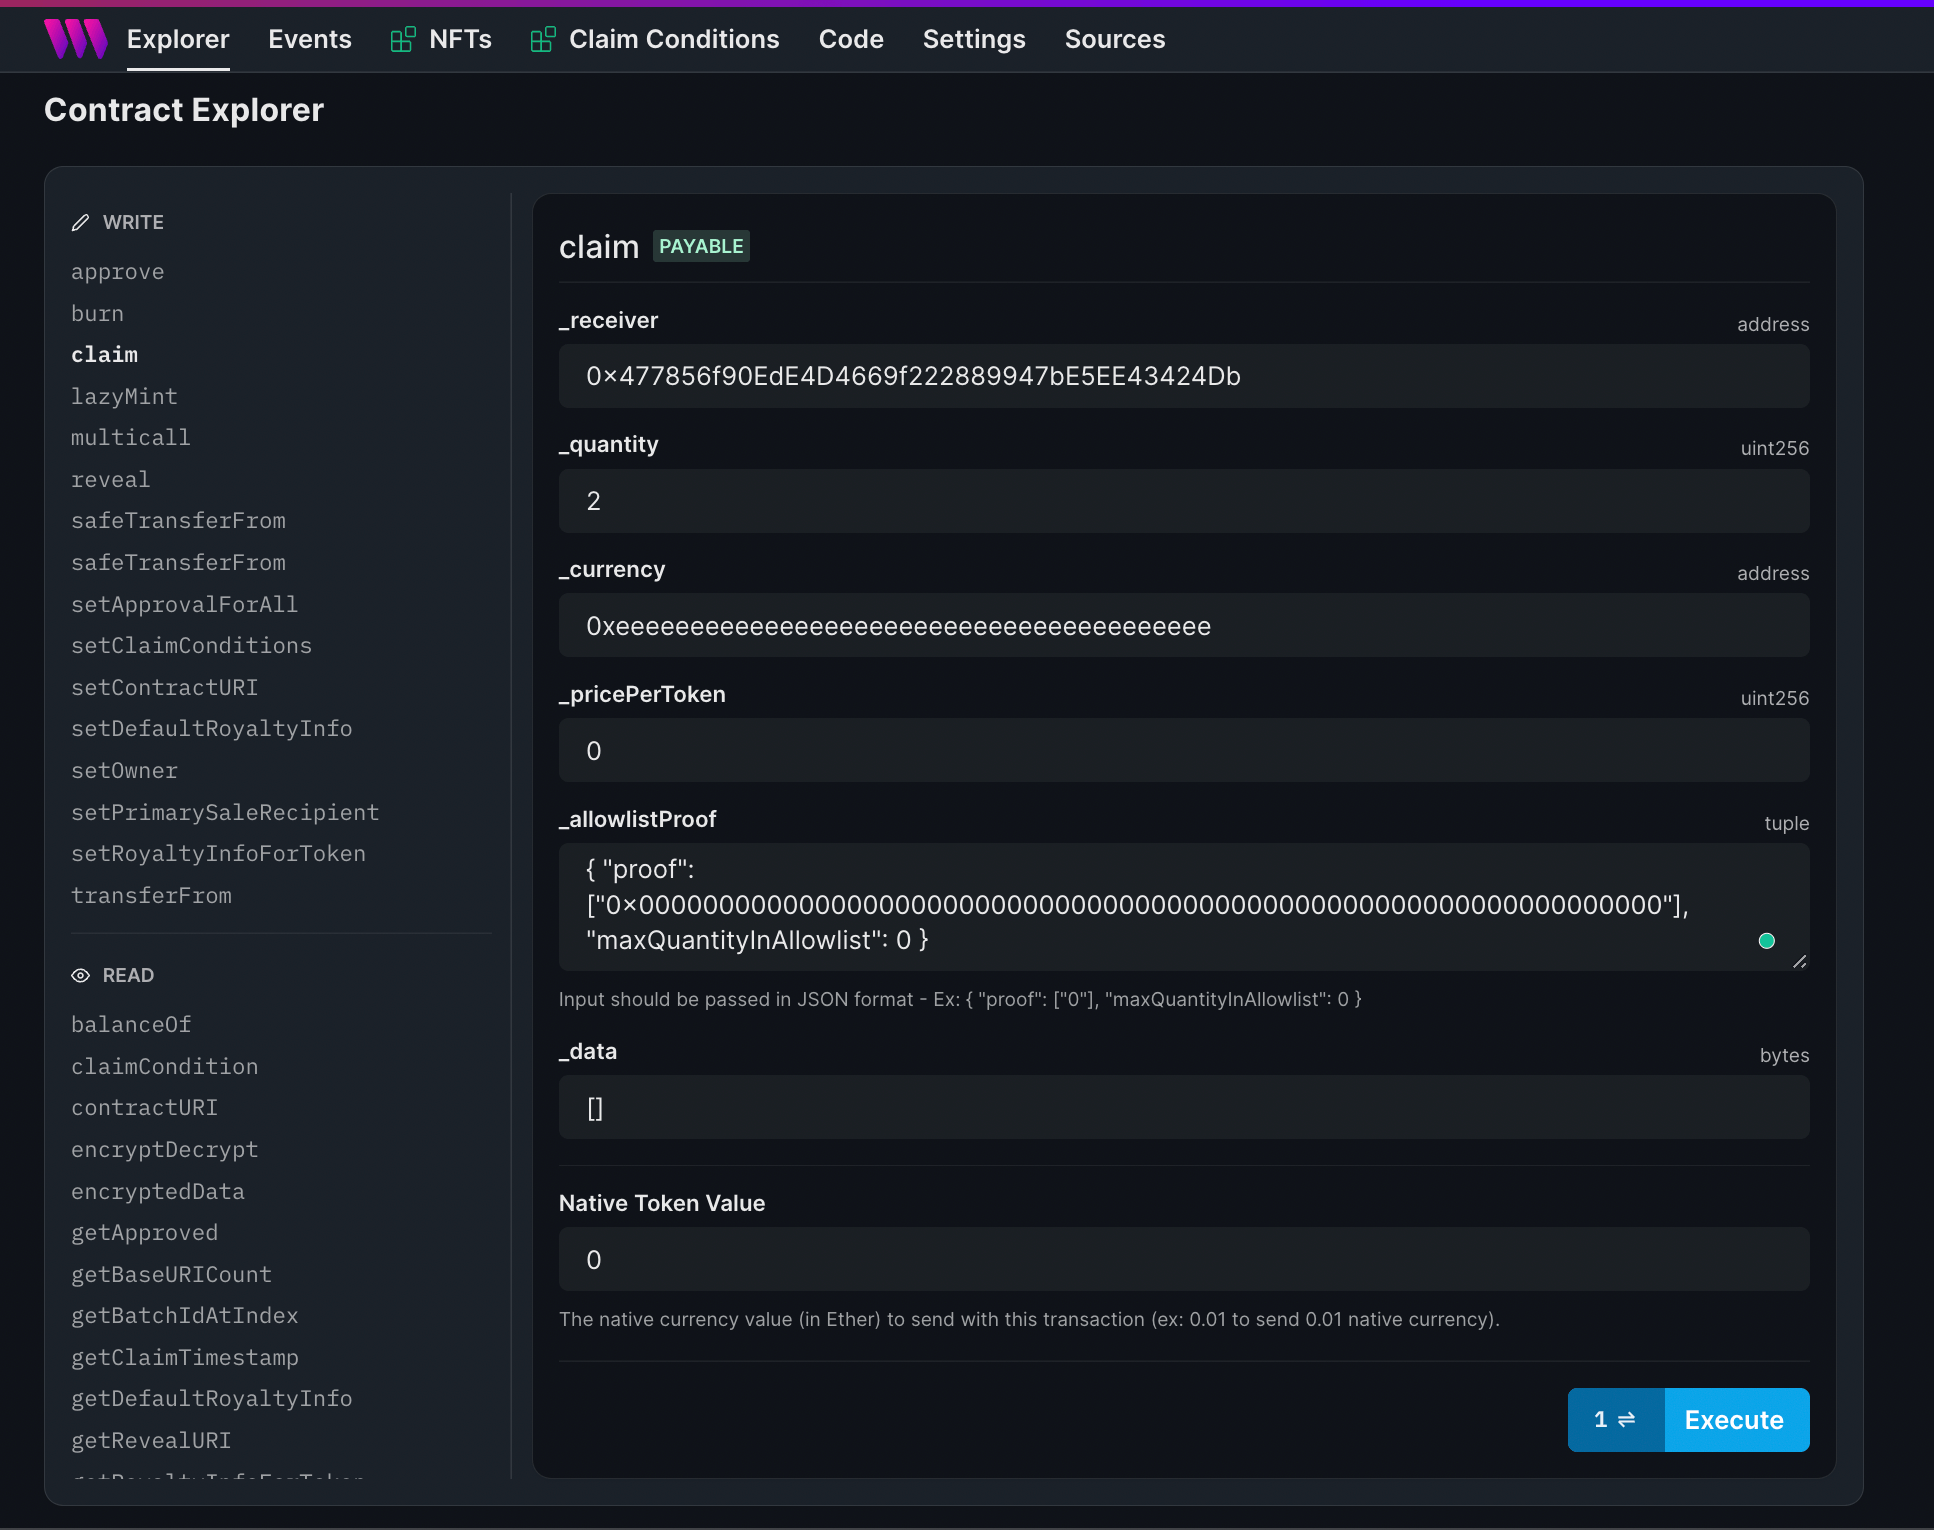Switch to the Code tab
The image size is (1934, 1530).
tap(851, 39)
